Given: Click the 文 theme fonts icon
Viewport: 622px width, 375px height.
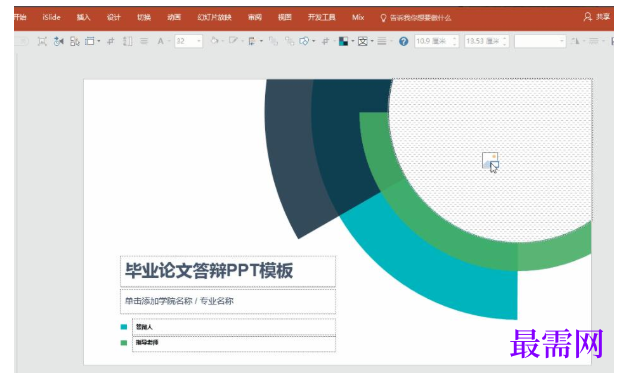Looking at the screenshot, I should click(363, 41).
